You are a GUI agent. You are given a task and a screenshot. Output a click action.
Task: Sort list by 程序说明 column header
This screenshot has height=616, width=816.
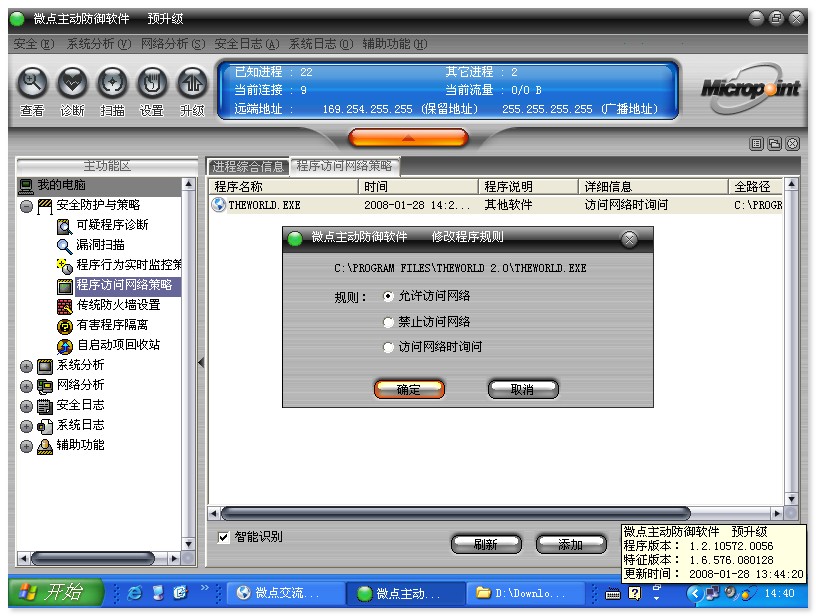pyautogui.click(x=528, y=186)
